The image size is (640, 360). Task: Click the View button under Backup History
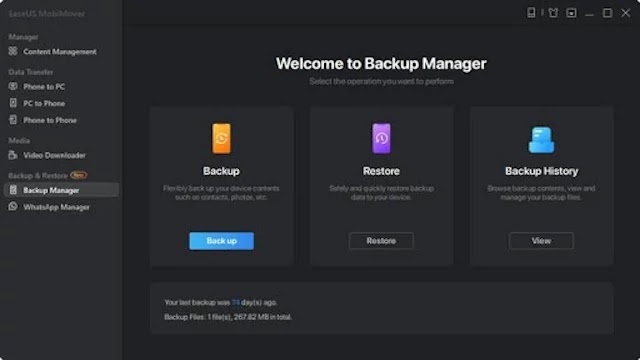click(541, 241)
